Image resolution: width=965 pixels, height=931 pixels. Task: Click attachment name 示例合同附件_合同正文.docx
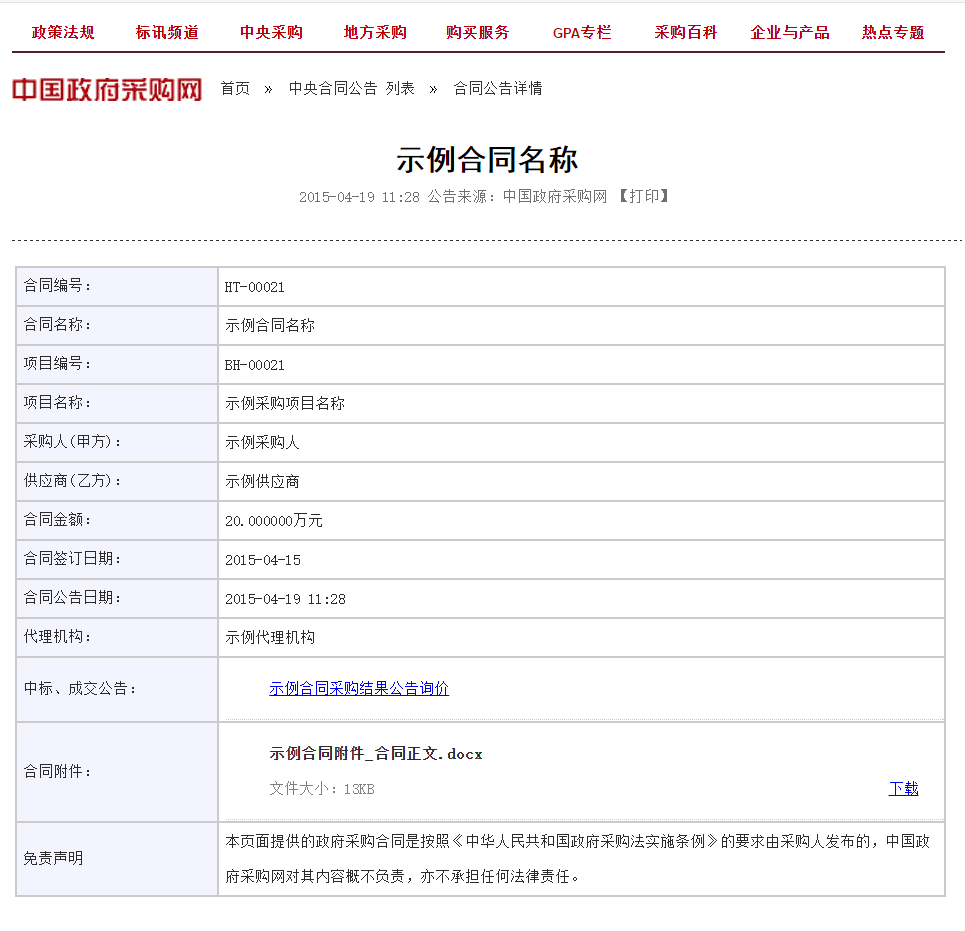click(375, 753)
